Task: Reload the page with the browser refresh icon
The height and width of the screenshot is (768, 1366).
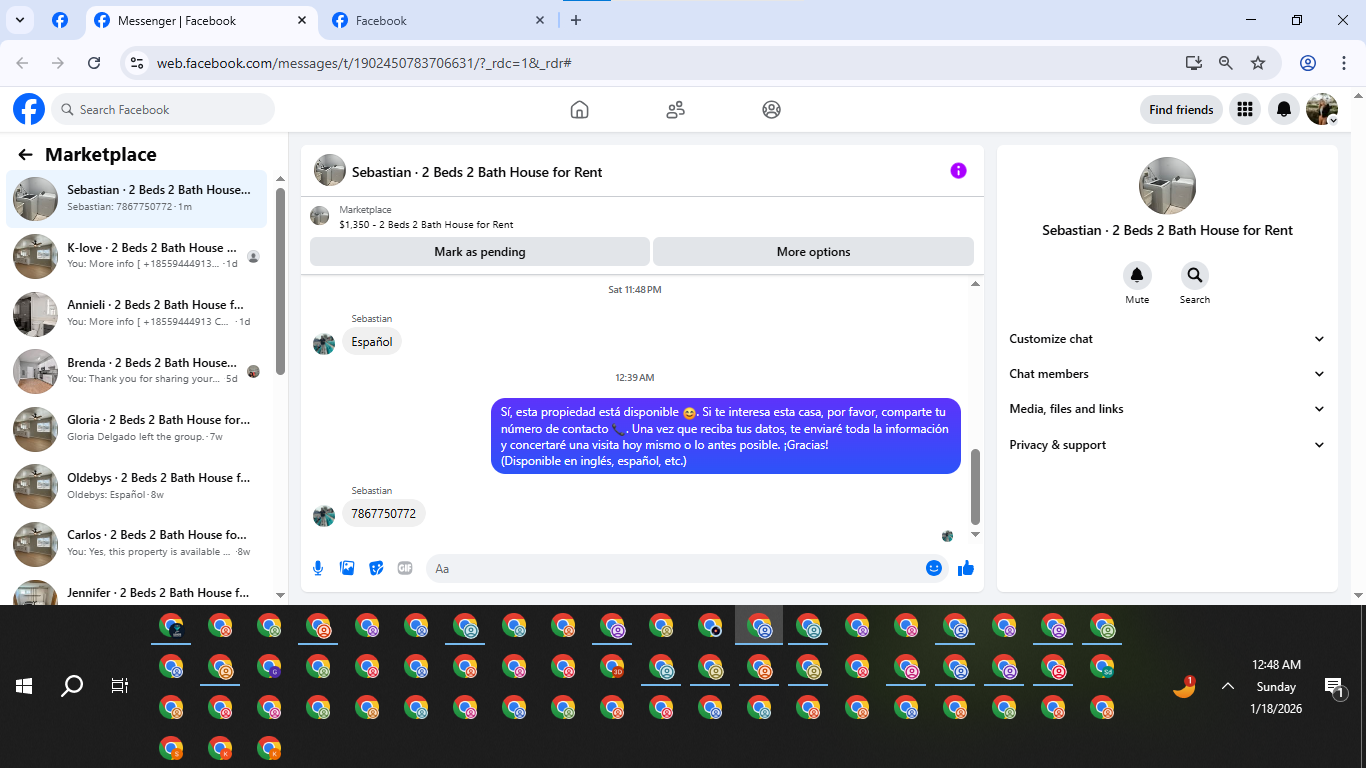Action: (94, 63)
